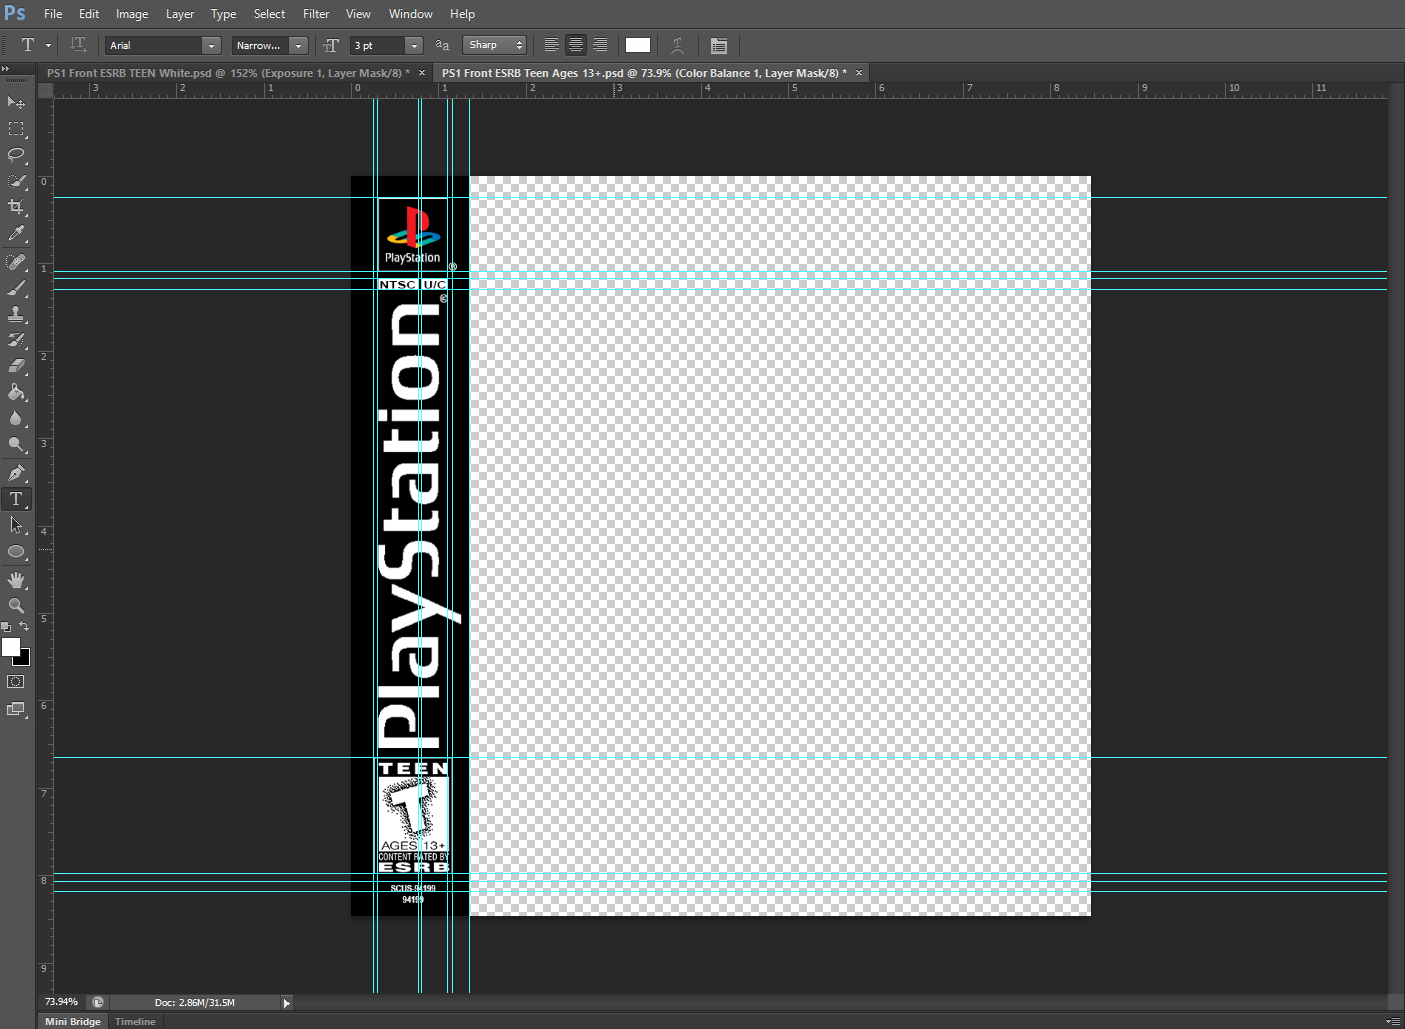Select the History Brush tool

16,340
